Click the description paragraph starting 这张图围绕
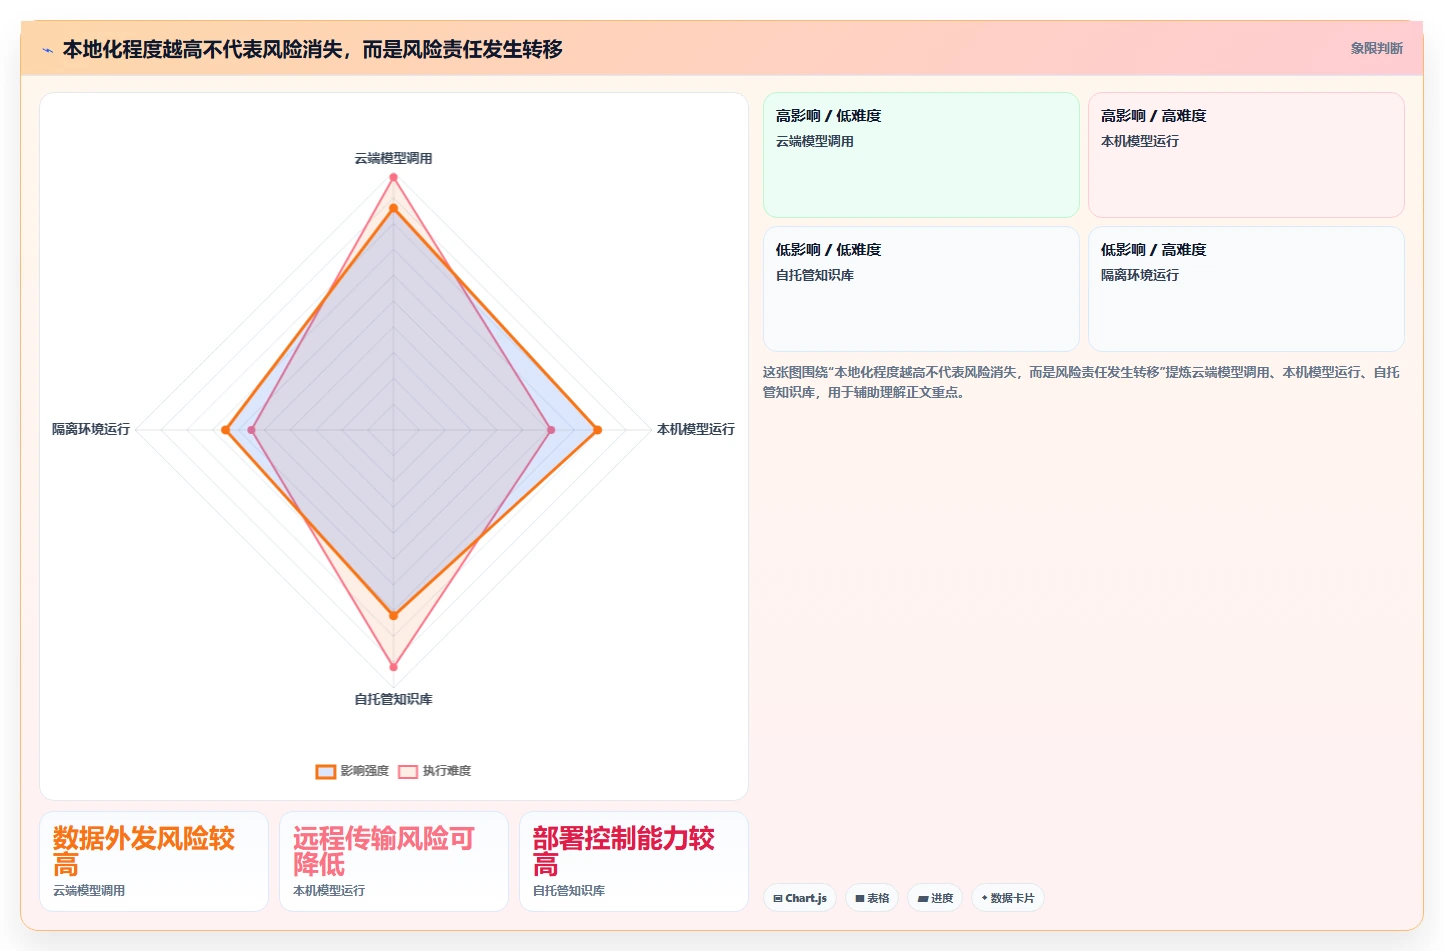The image size is (1444, 951). (1081, 382)
